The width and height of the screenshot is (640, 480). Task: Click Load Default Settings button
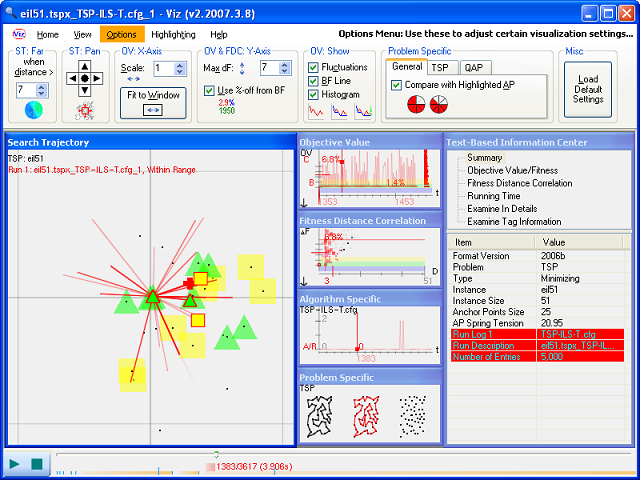588,89
